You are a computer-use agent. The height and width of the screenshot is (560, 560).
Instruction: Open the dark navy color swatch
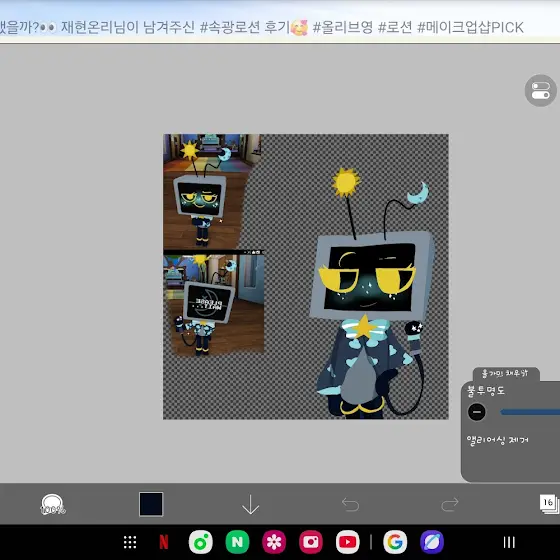[151, 504]
